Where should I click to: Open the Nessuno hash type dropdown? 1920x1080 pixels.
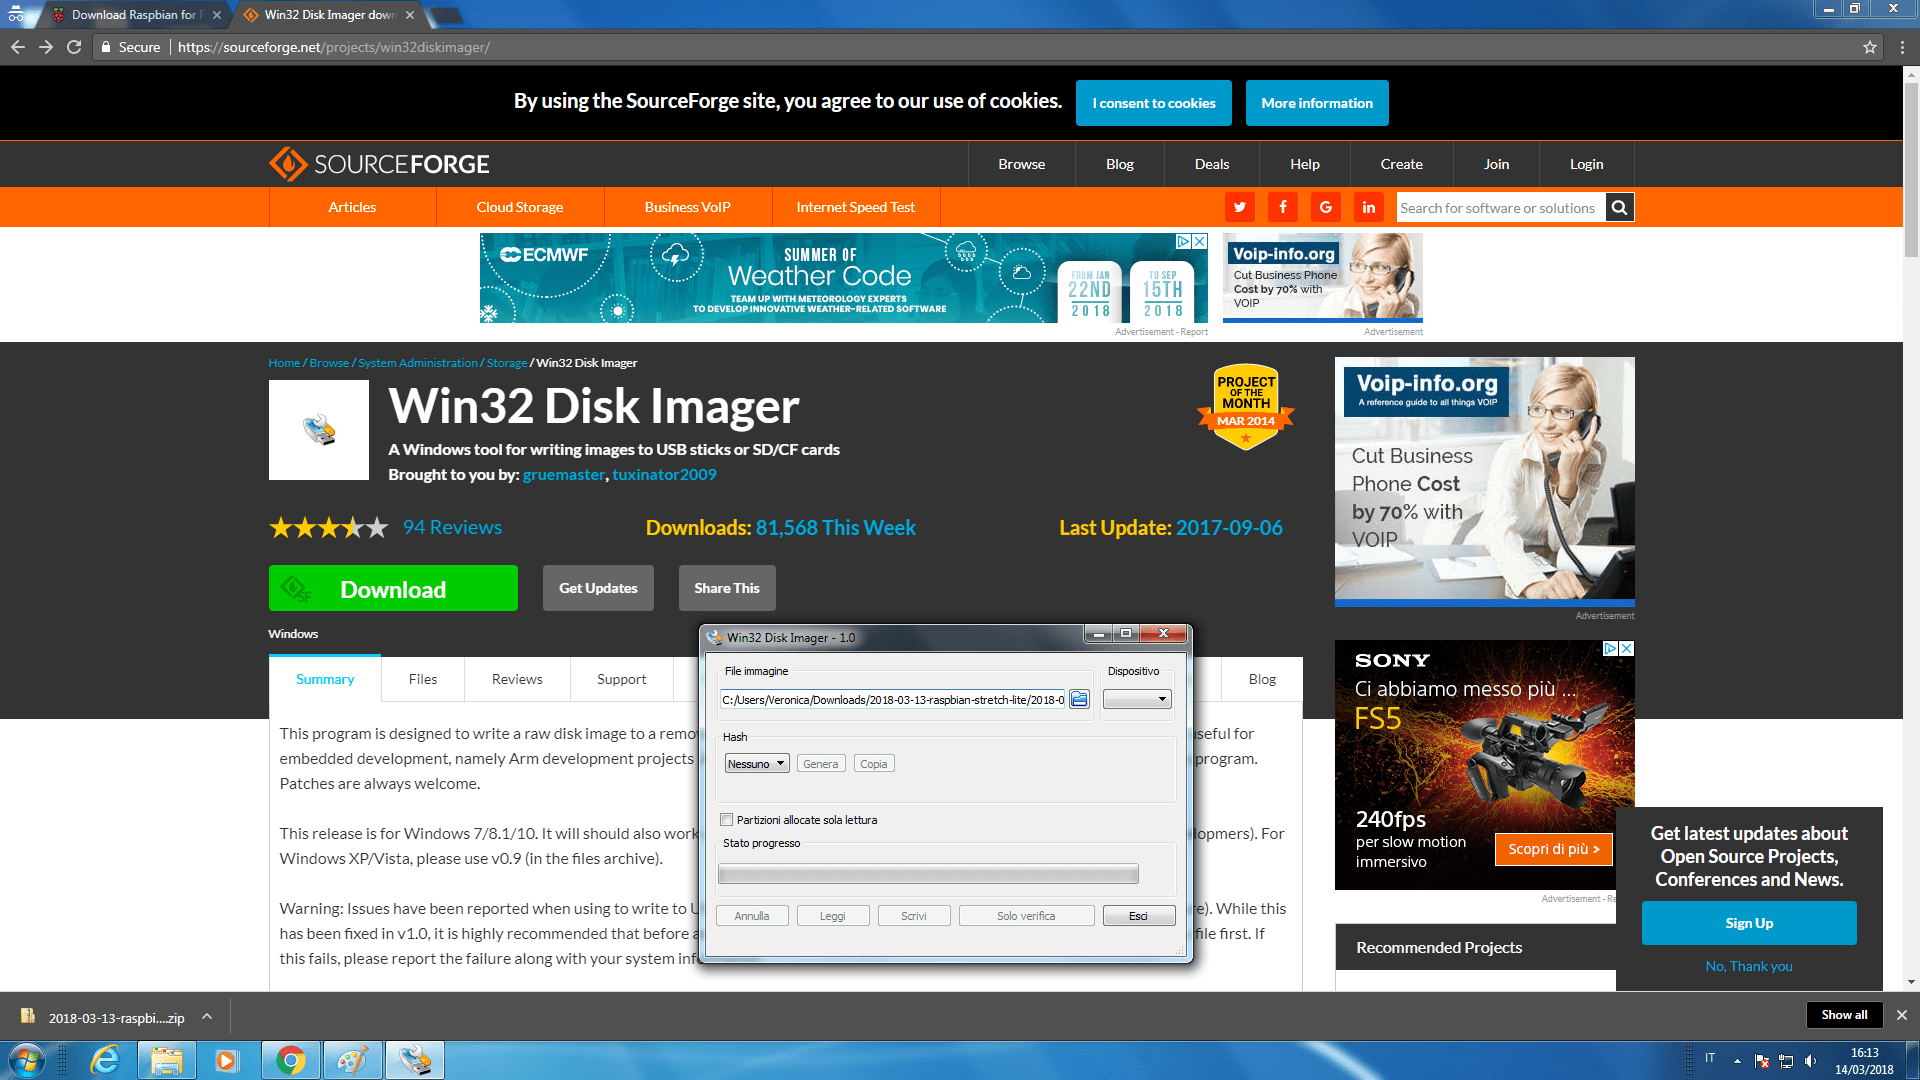pyautogui.click(x=756, y=763)
